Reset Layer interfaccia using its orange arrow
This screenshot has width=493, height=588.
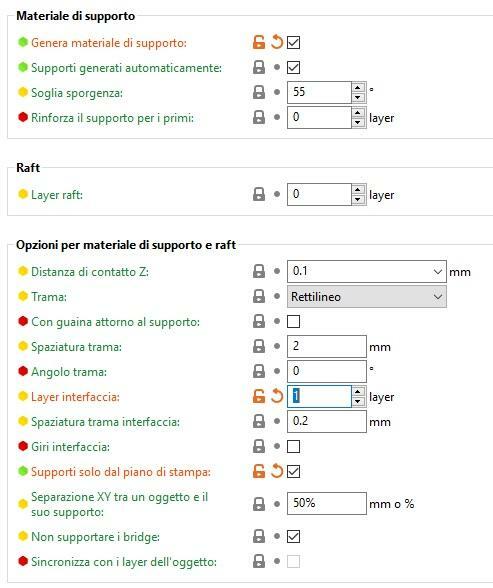277,396
